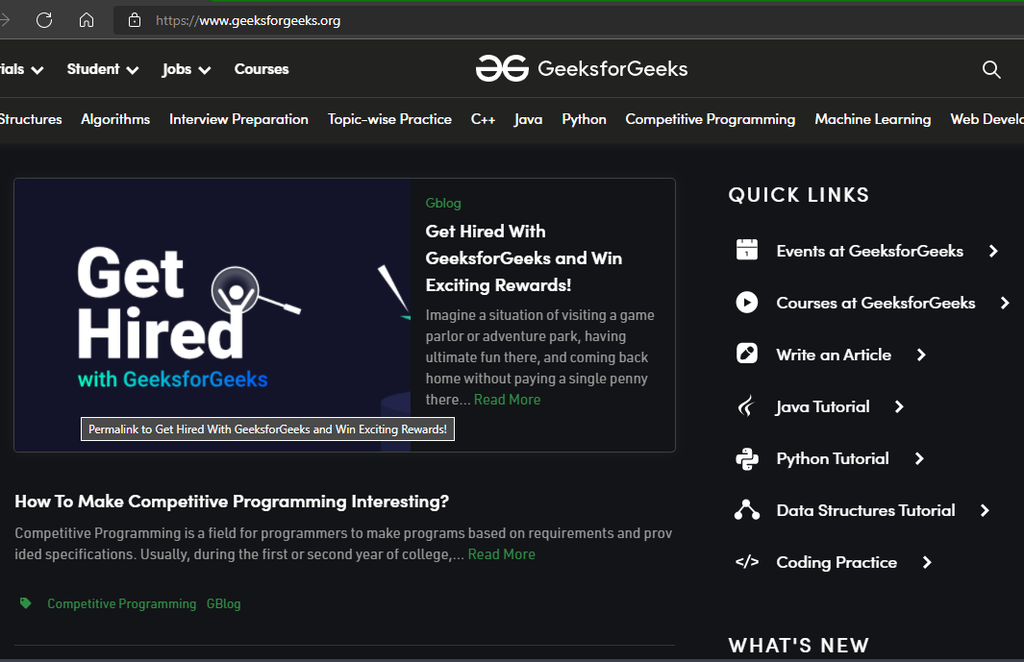Viewport: 1024px width, 662px height.
Task: Click the browser address bar URL
Action: (248, 20)
